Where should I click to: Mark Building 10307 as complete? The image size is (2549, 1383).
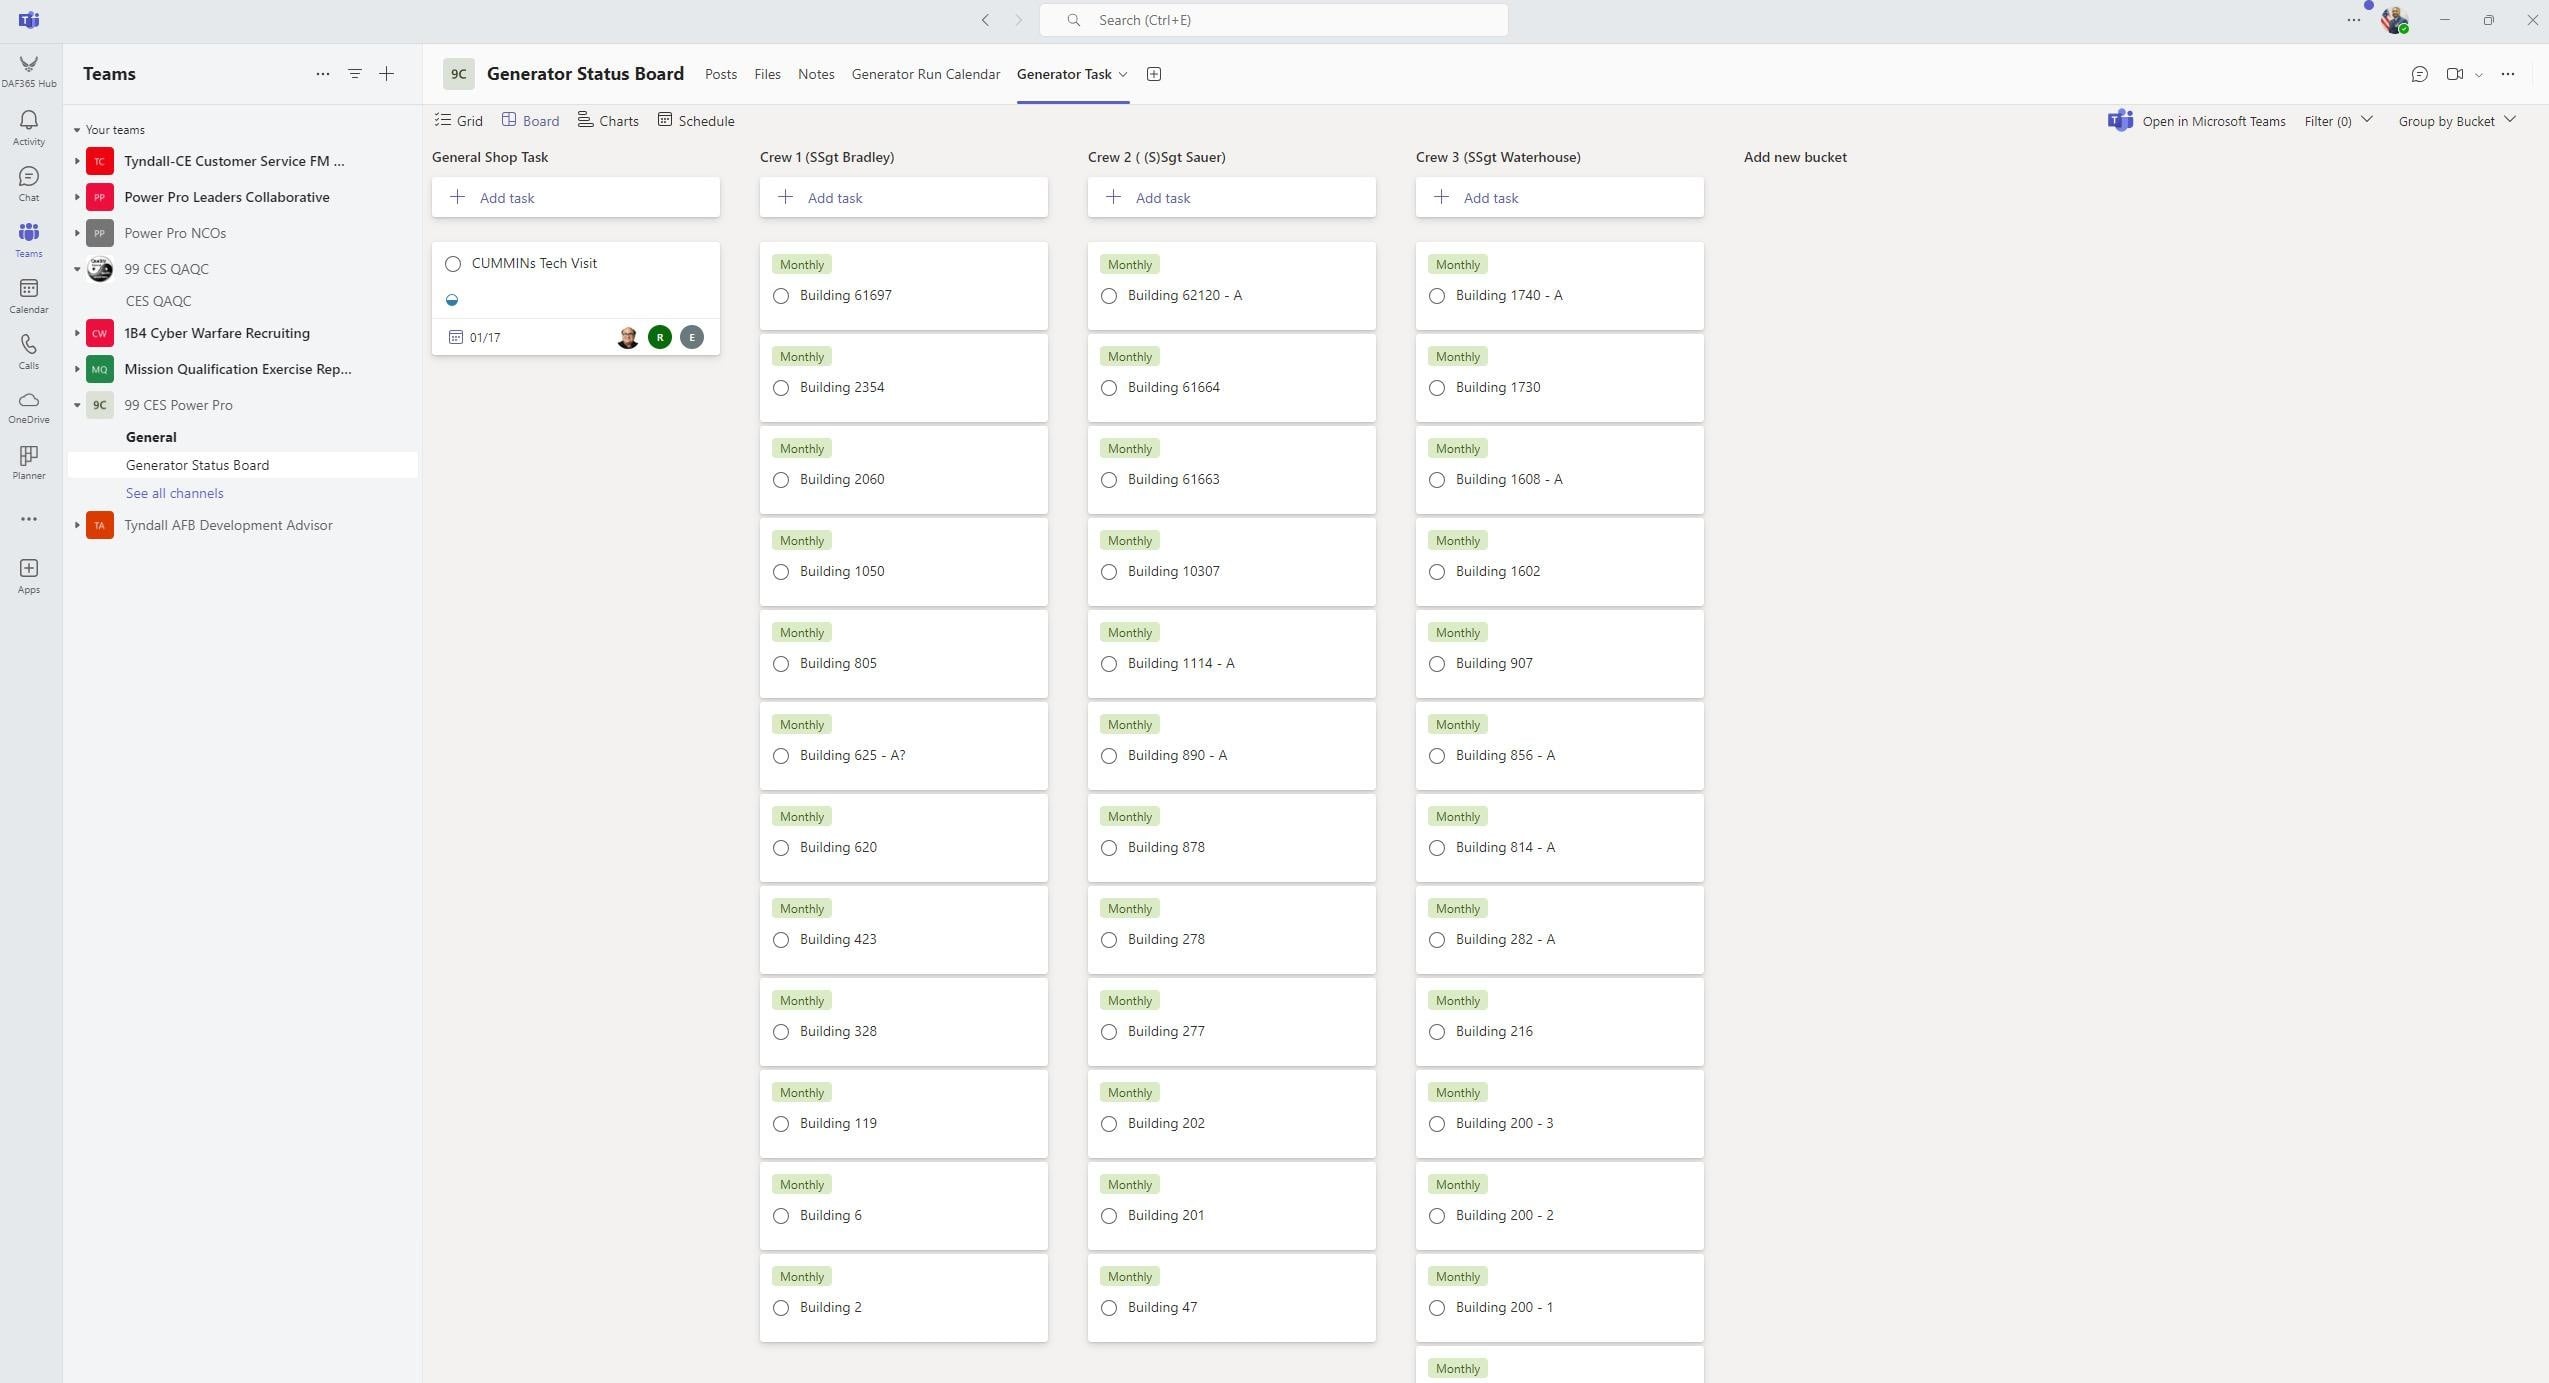(1109, 572)
